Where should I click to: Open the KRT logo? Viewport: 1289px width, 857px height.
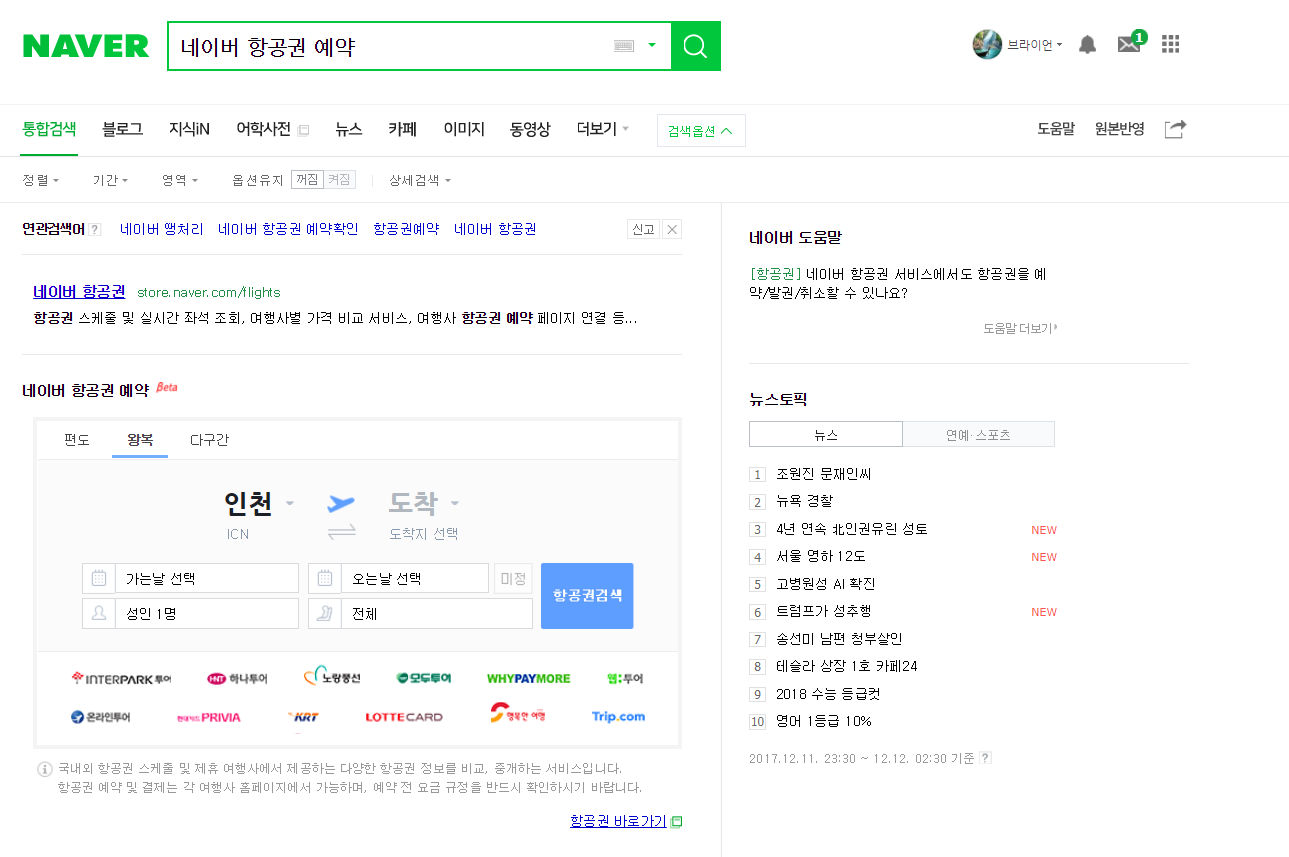(303, 717)
